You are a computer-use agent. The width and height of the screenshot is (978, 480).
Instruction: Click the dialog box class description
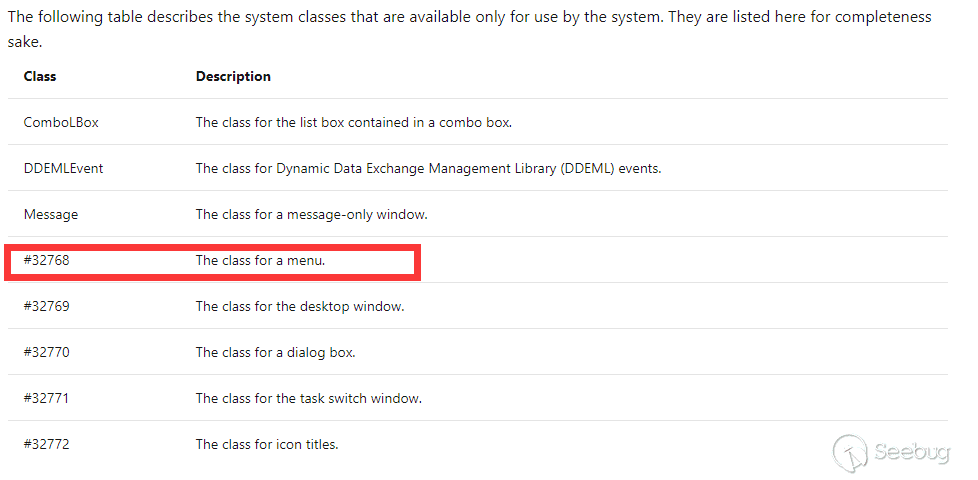[x=276, y=353]
